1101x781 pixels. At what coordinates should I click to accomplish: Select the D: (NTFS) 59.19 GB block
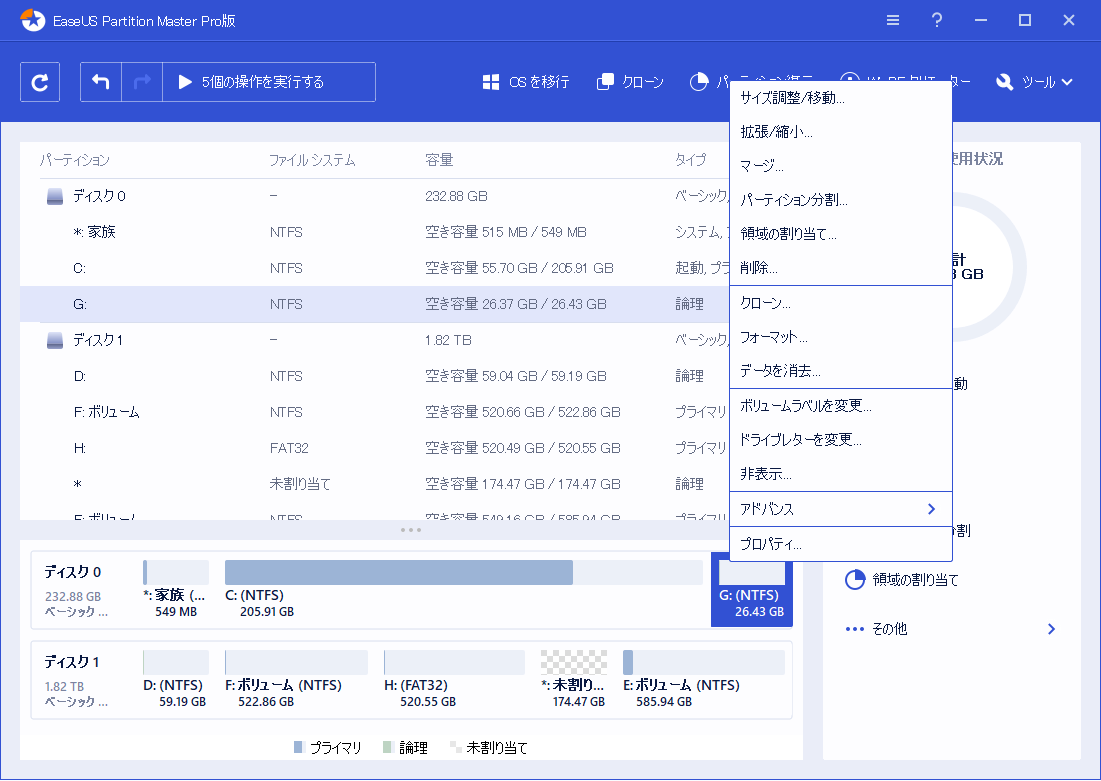[176, 679]
